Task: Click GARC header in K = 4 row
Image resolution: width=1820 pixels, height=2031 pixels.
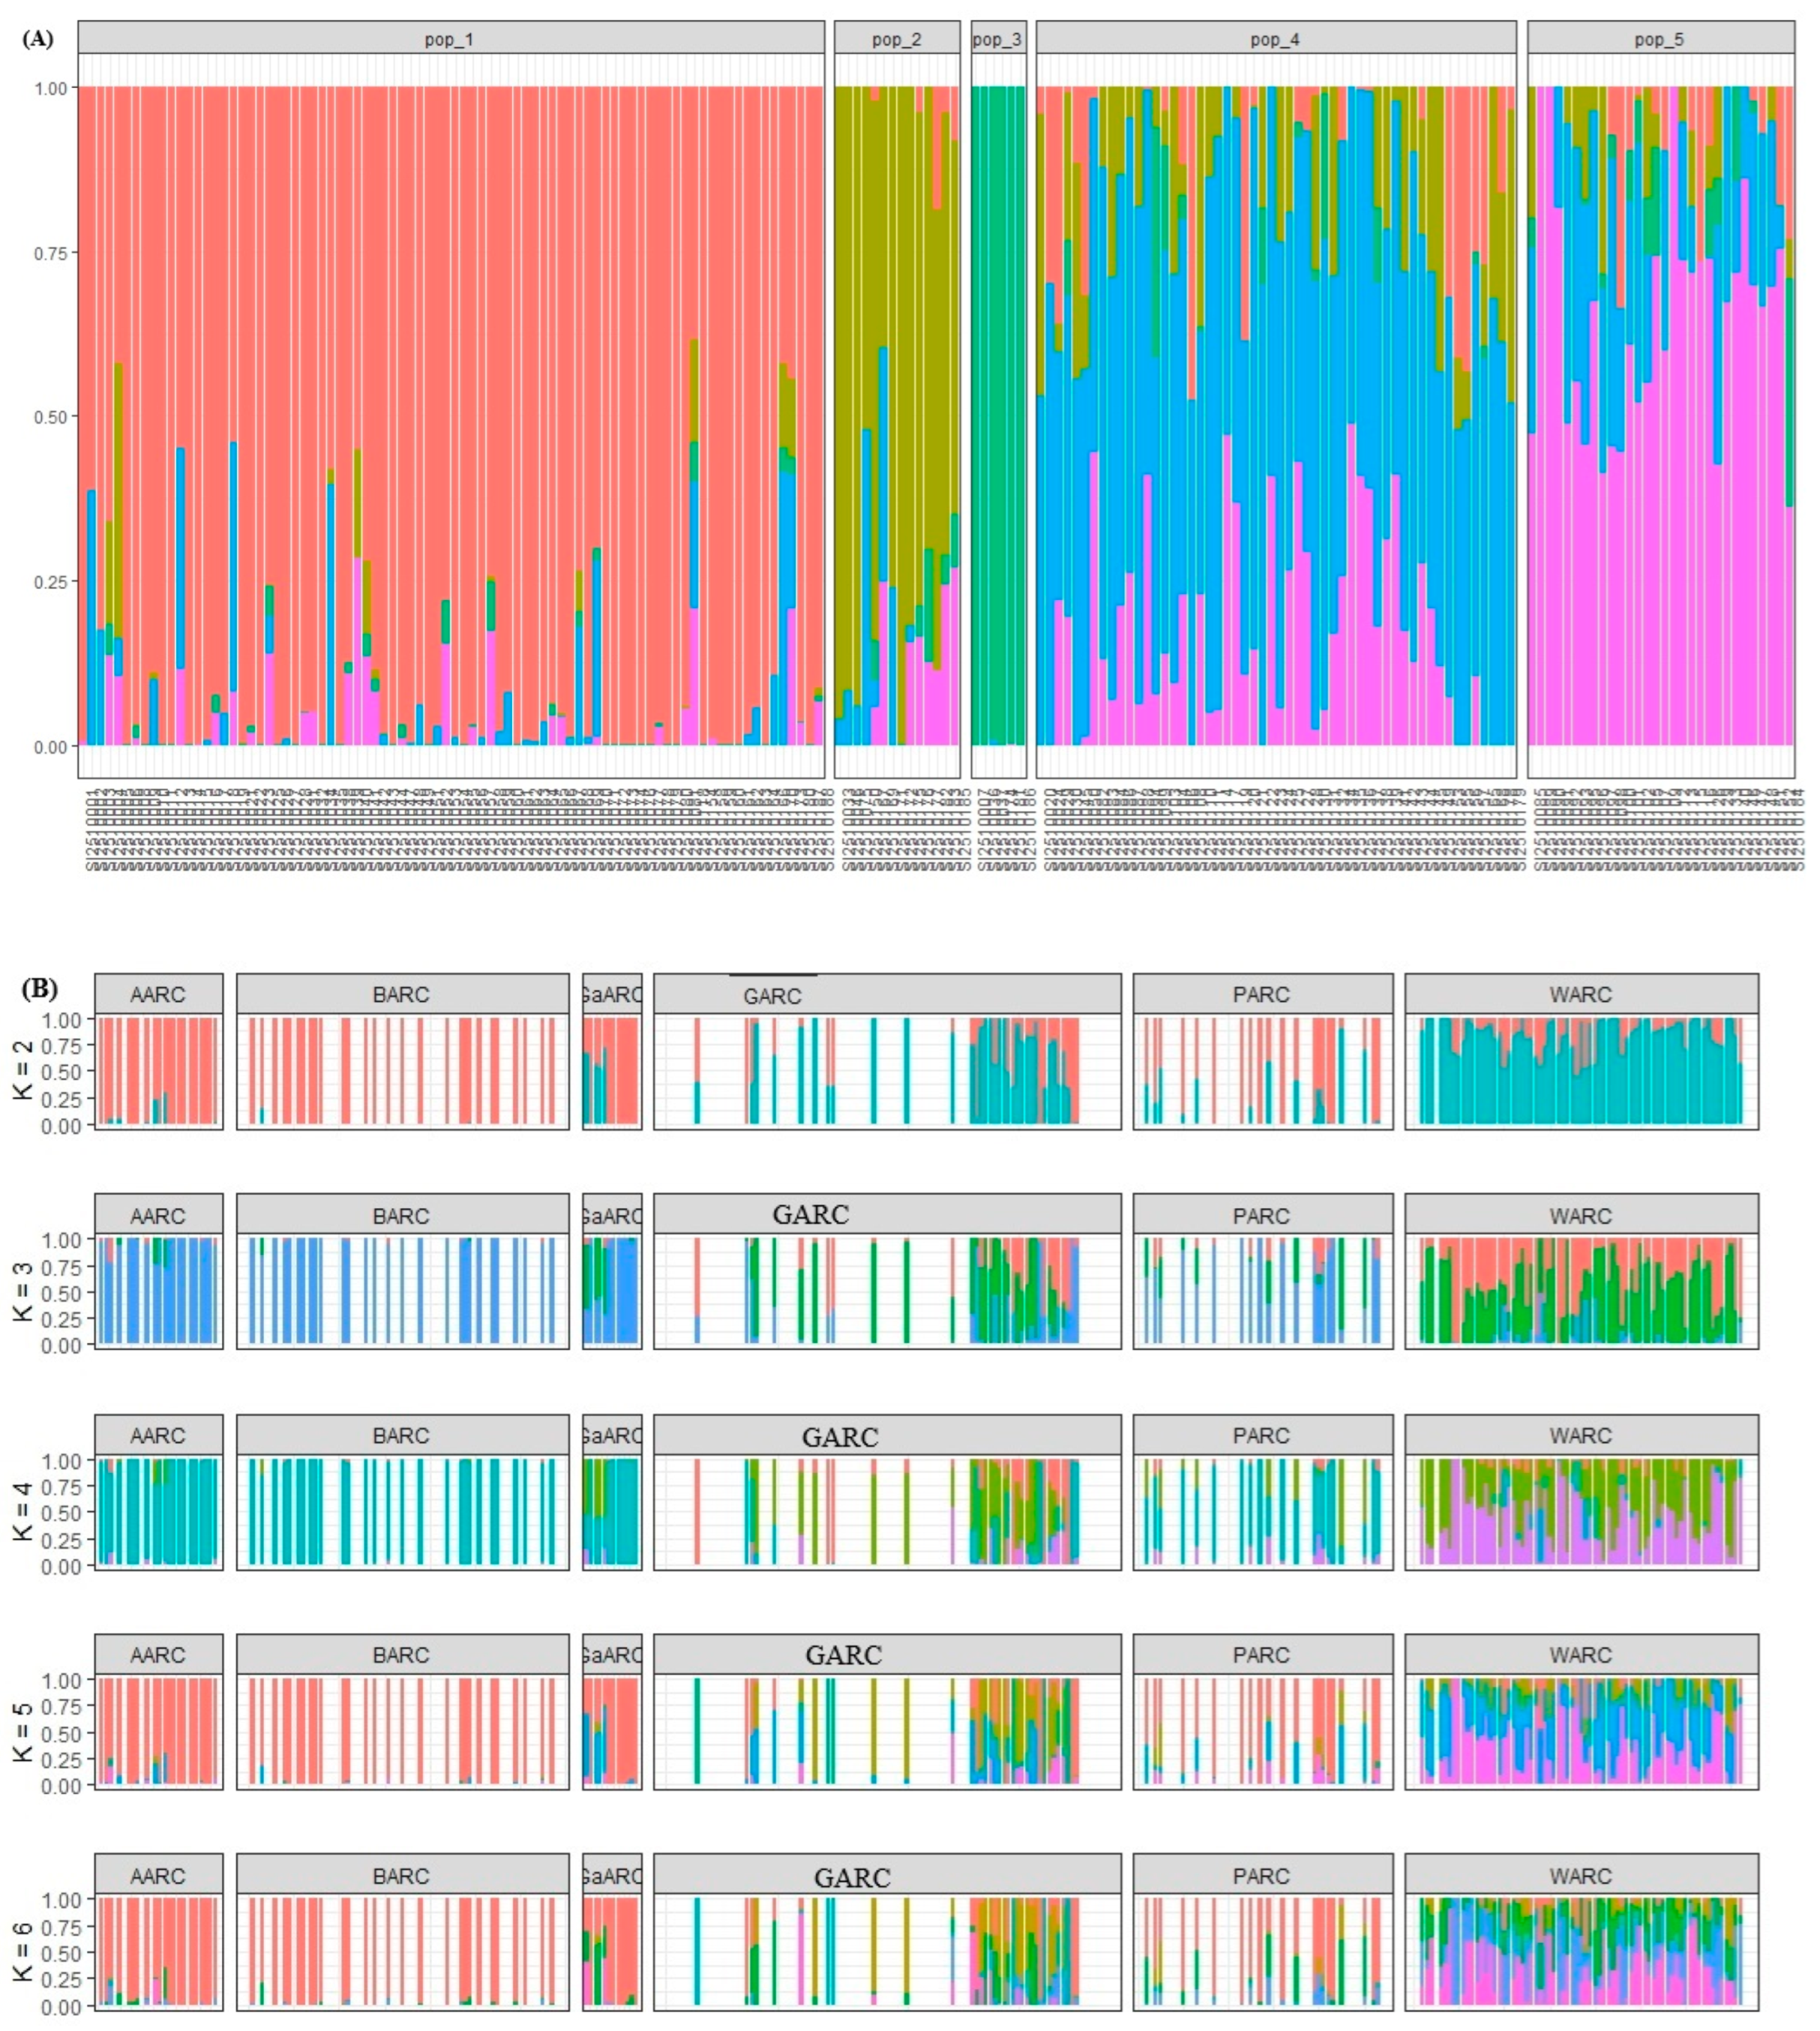Action: (x=840, y=1436)
